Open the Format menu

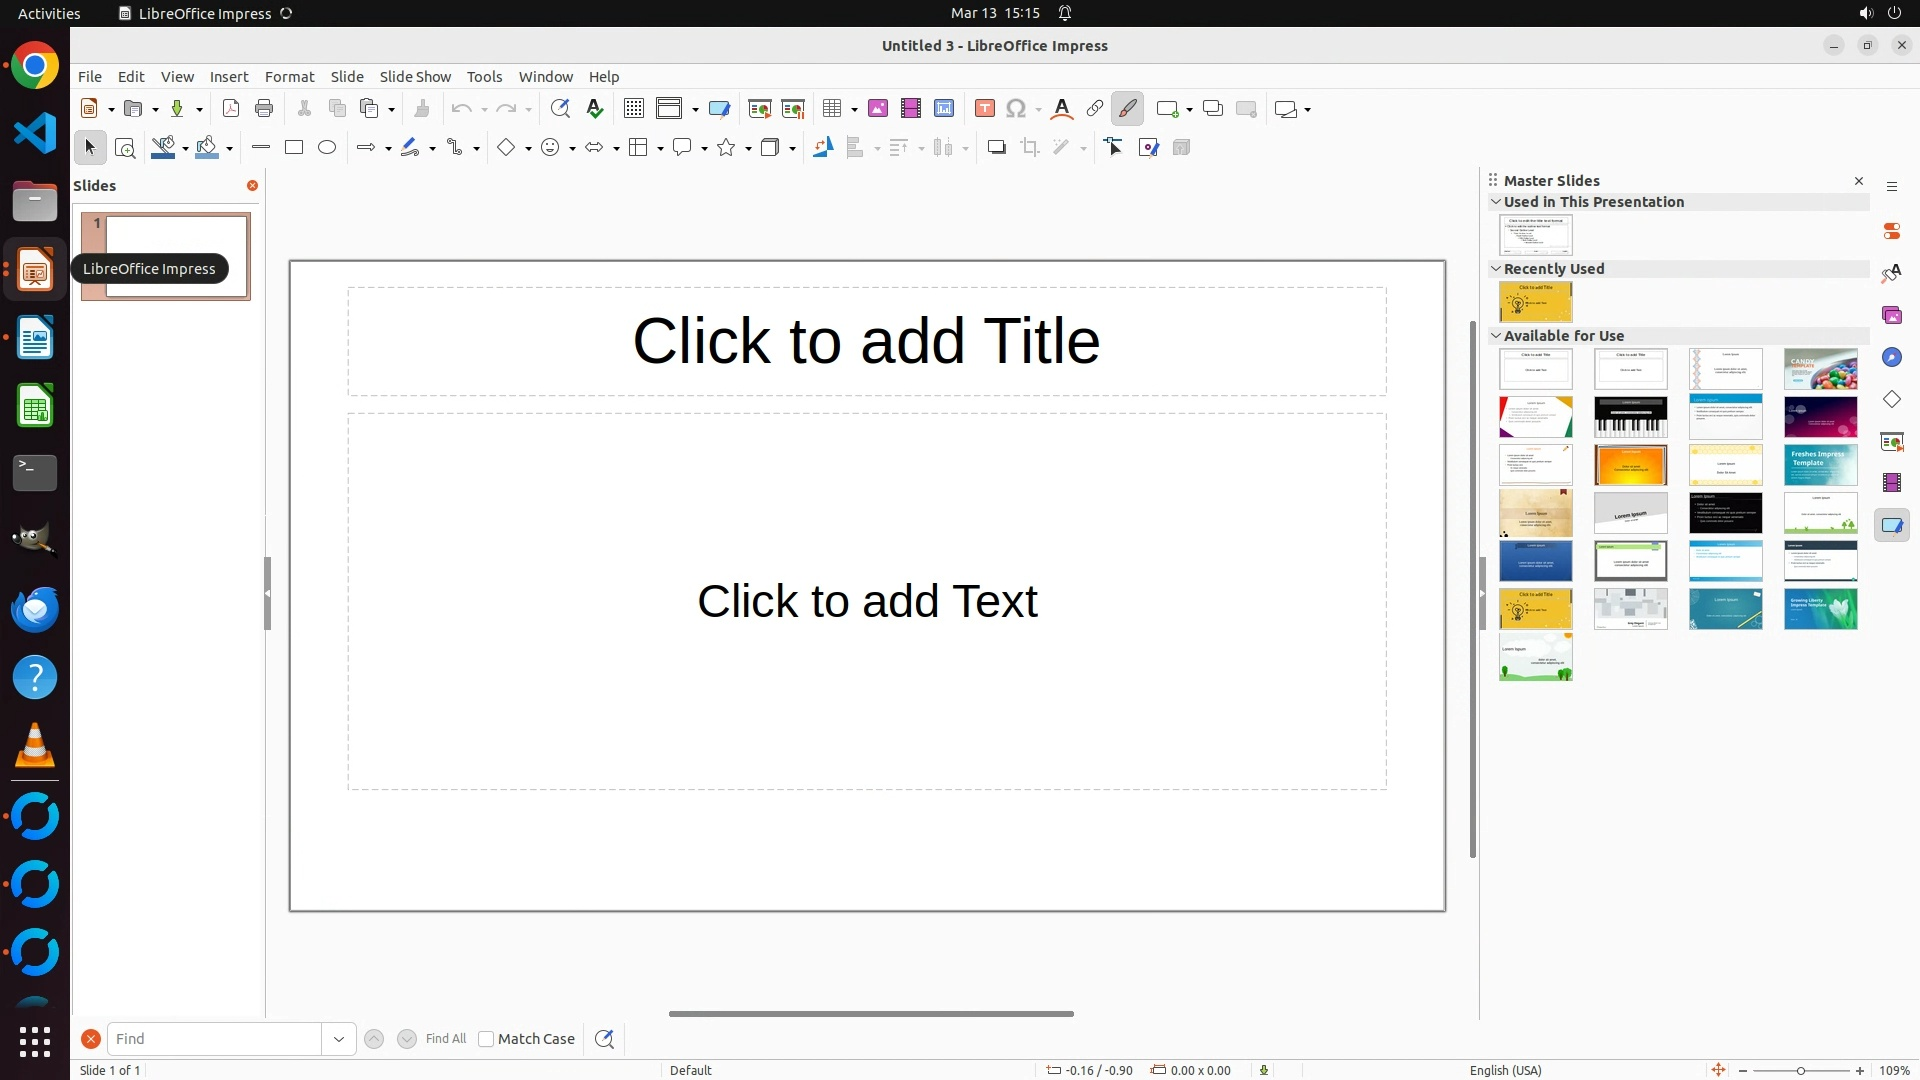[x=289, y=77]
